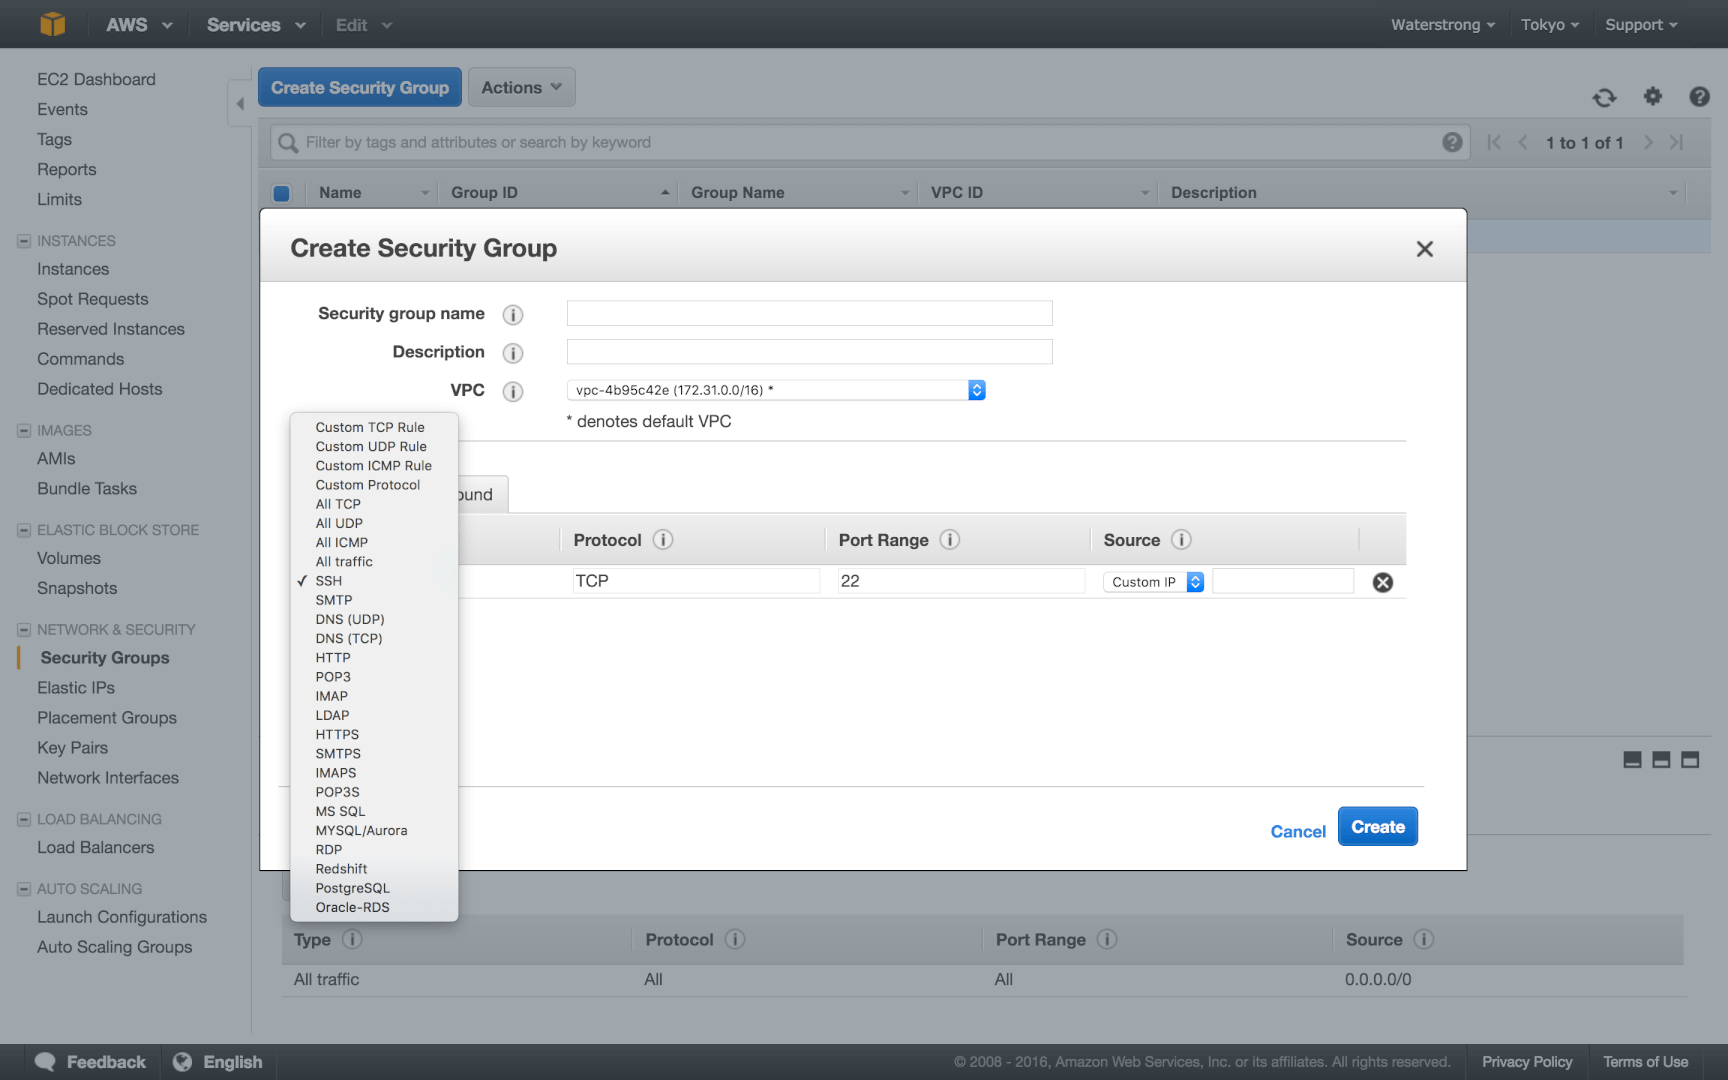
Task: Toggle the select-all checkbox in table header
Action: click(281, 193)
